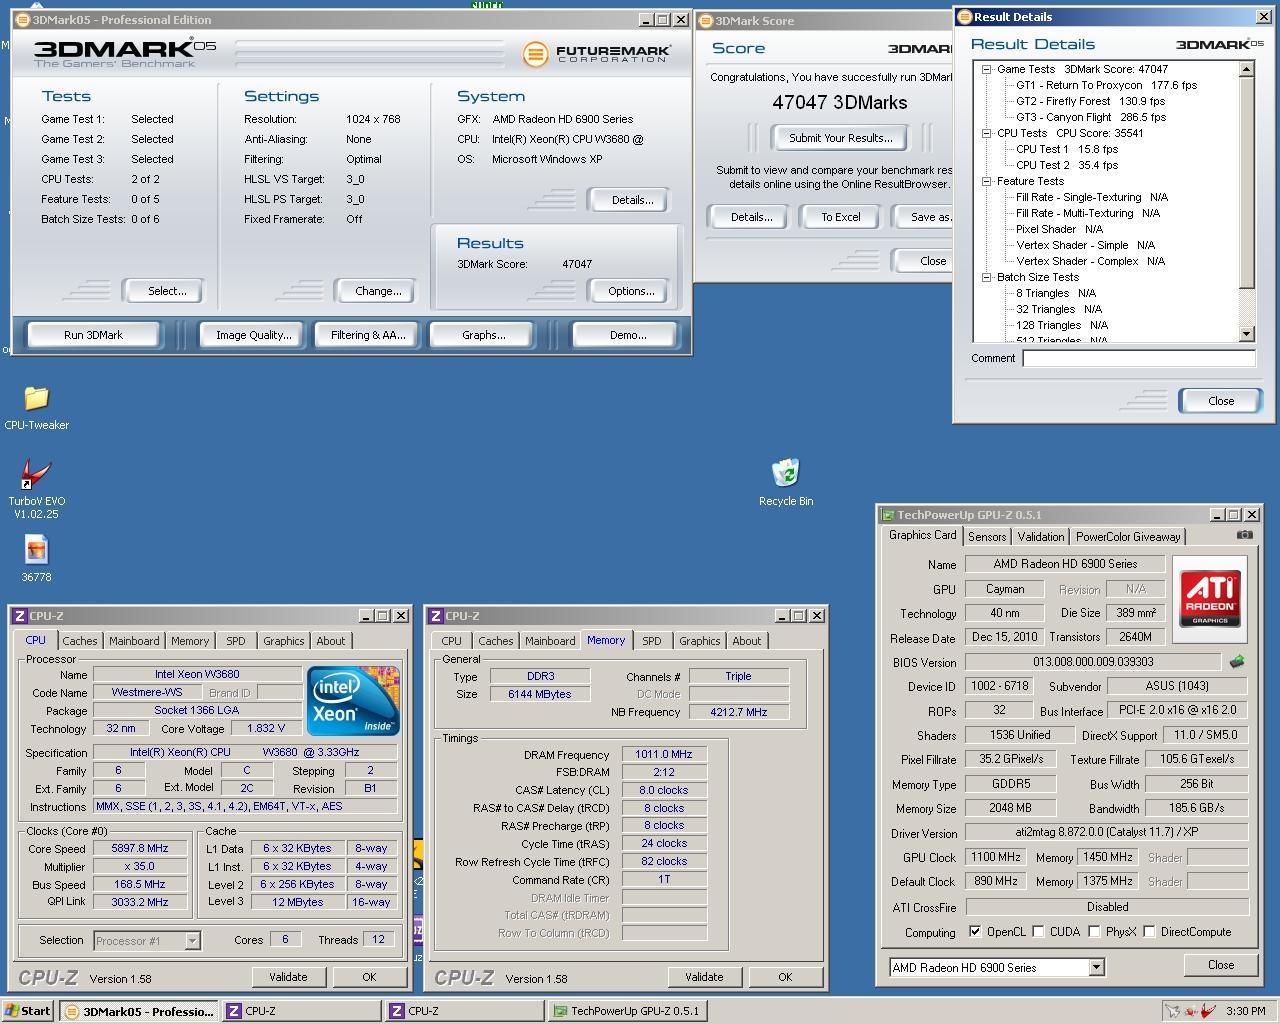Click the 3DMark05 logo in main window

pyautogui.click(x=125, y=53)
